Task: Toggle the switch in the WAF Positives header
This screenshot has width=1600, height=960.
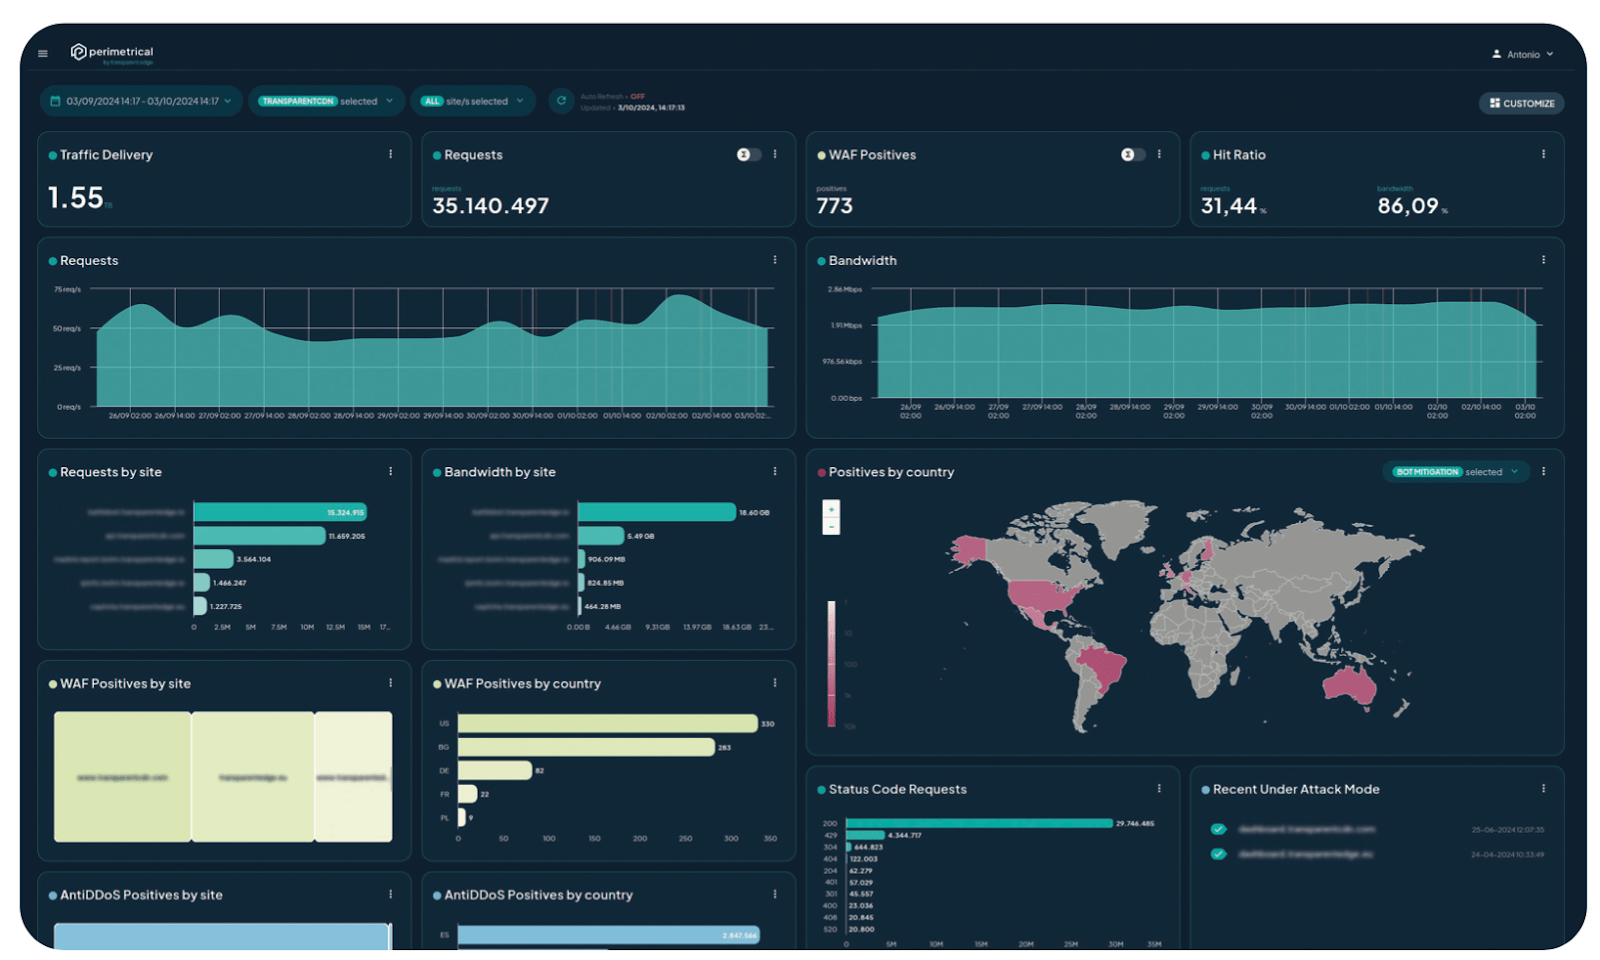Action: tap(1133, 154)
